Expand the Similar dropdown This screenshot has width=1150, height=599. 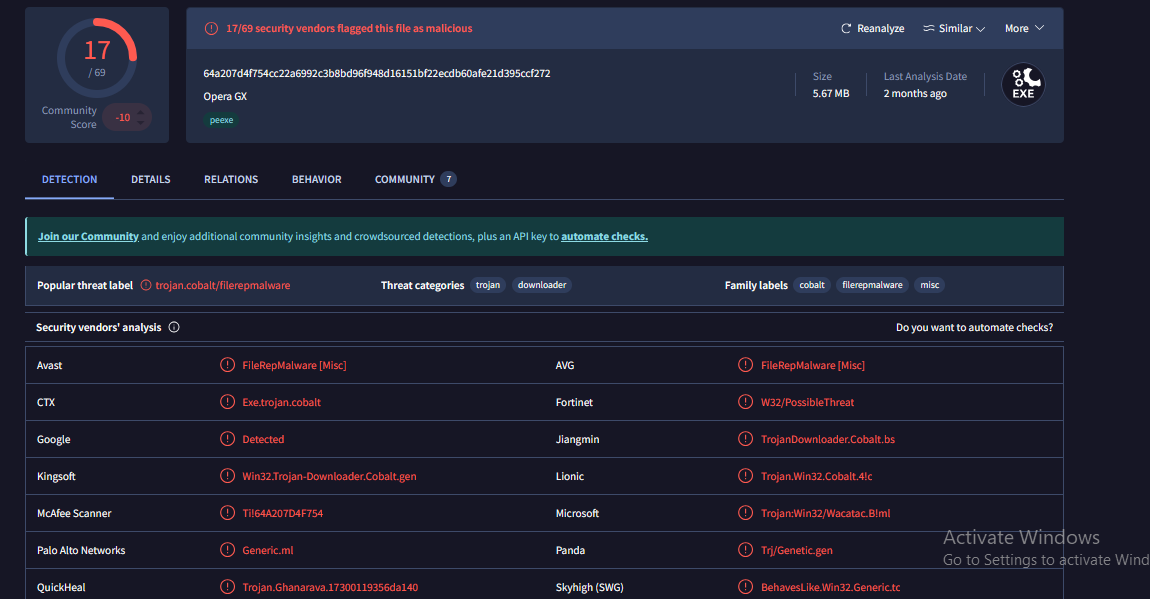pos(954,29)
